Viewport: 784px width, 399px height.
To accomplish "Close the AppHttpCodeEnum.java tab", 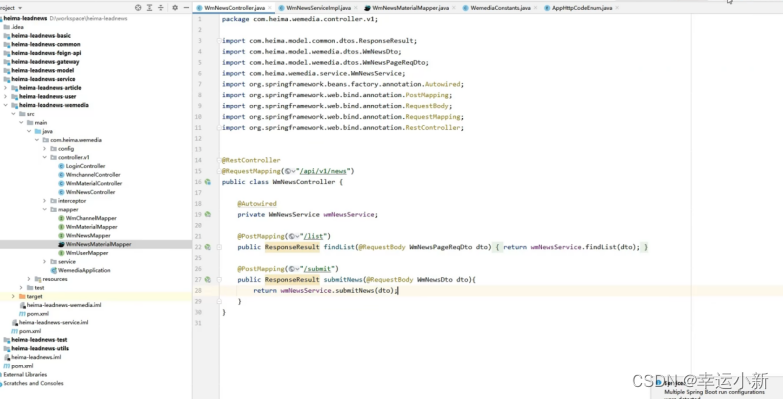I will pos(617,8).
